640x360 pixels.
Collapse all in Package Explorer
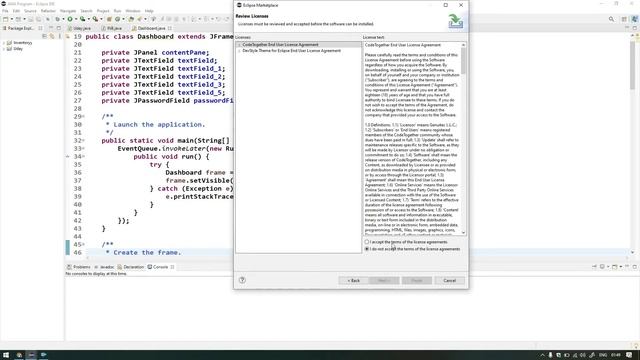45,36
